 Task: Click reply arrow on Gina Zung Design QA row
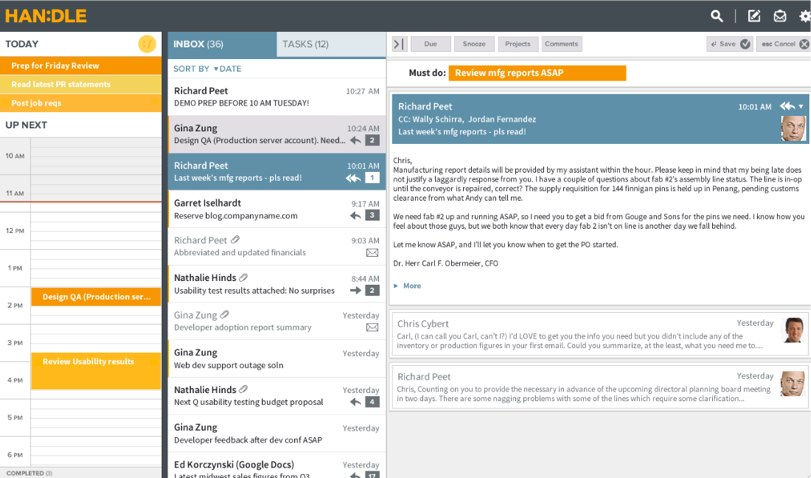pos(355,140)
